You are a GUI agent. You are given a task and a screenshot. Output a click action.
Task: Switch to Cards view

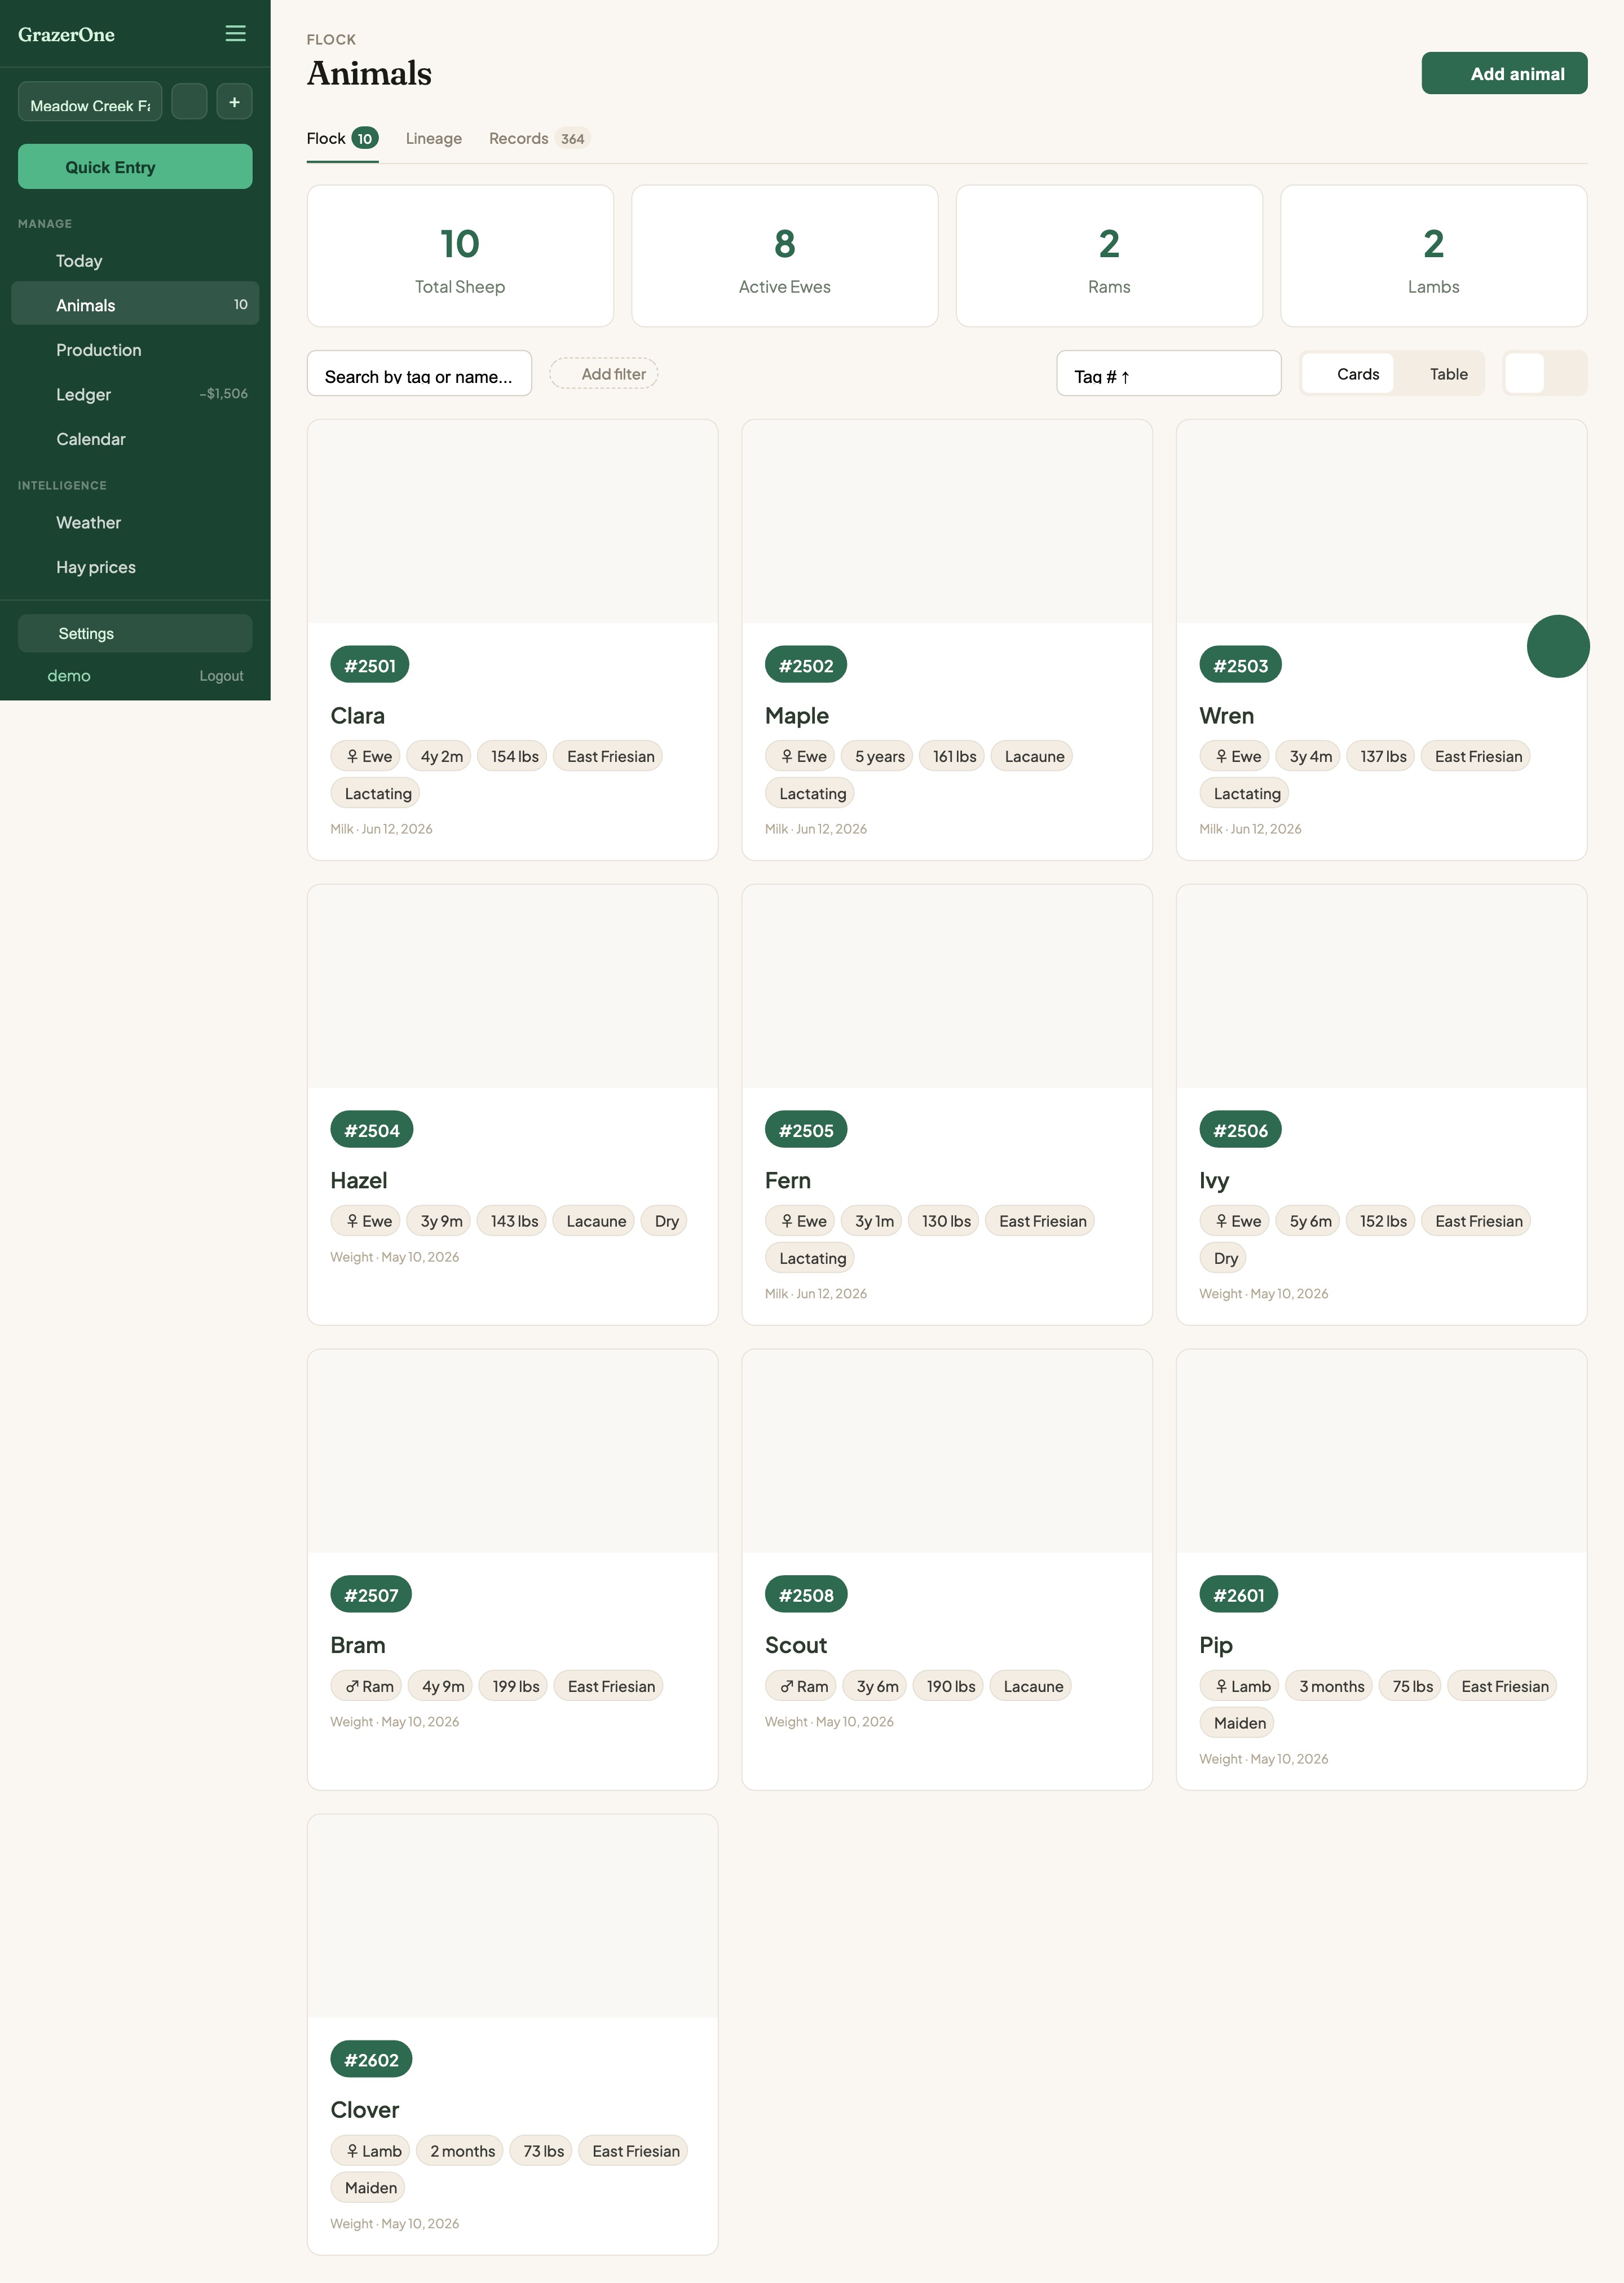point(1347,374)
